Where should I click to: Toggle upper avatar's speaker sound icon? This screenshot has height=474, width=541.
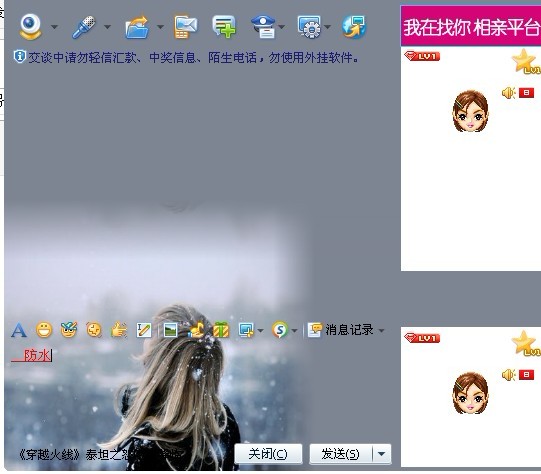click(509, 93)
